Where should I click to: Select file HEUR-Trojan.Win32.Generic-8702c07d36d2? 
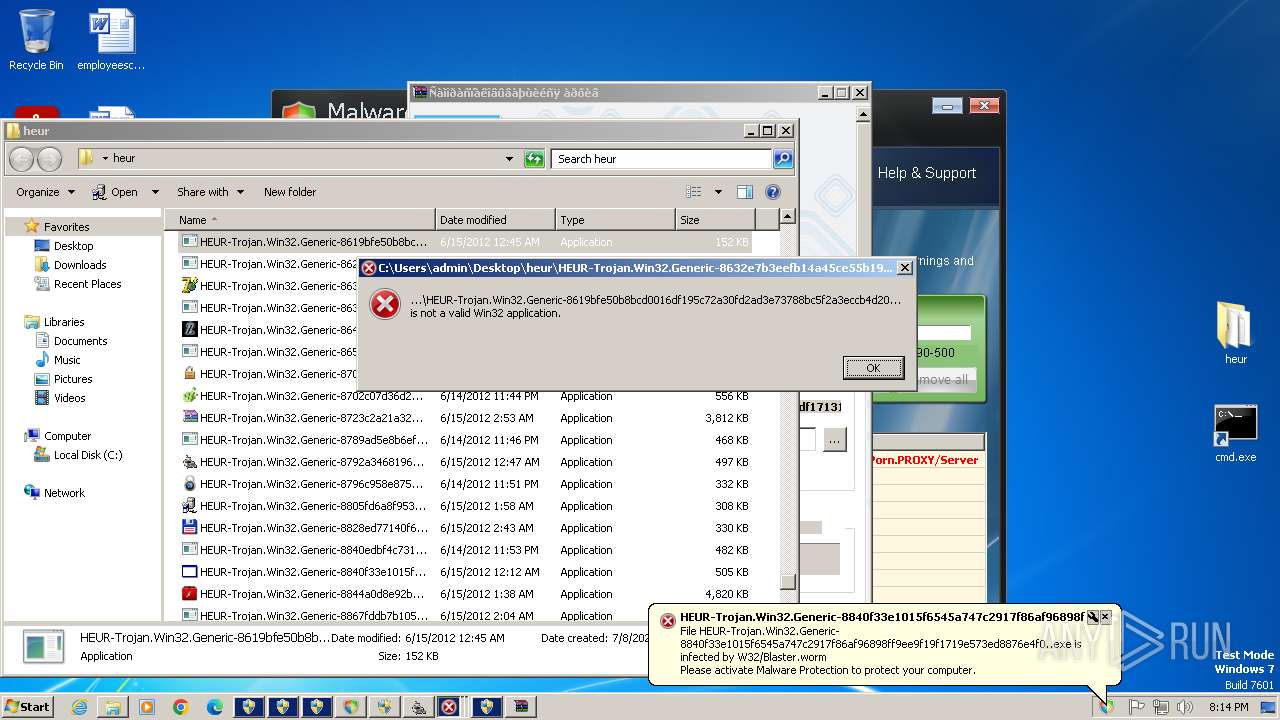pyautogui.click(x=465, y=396)
